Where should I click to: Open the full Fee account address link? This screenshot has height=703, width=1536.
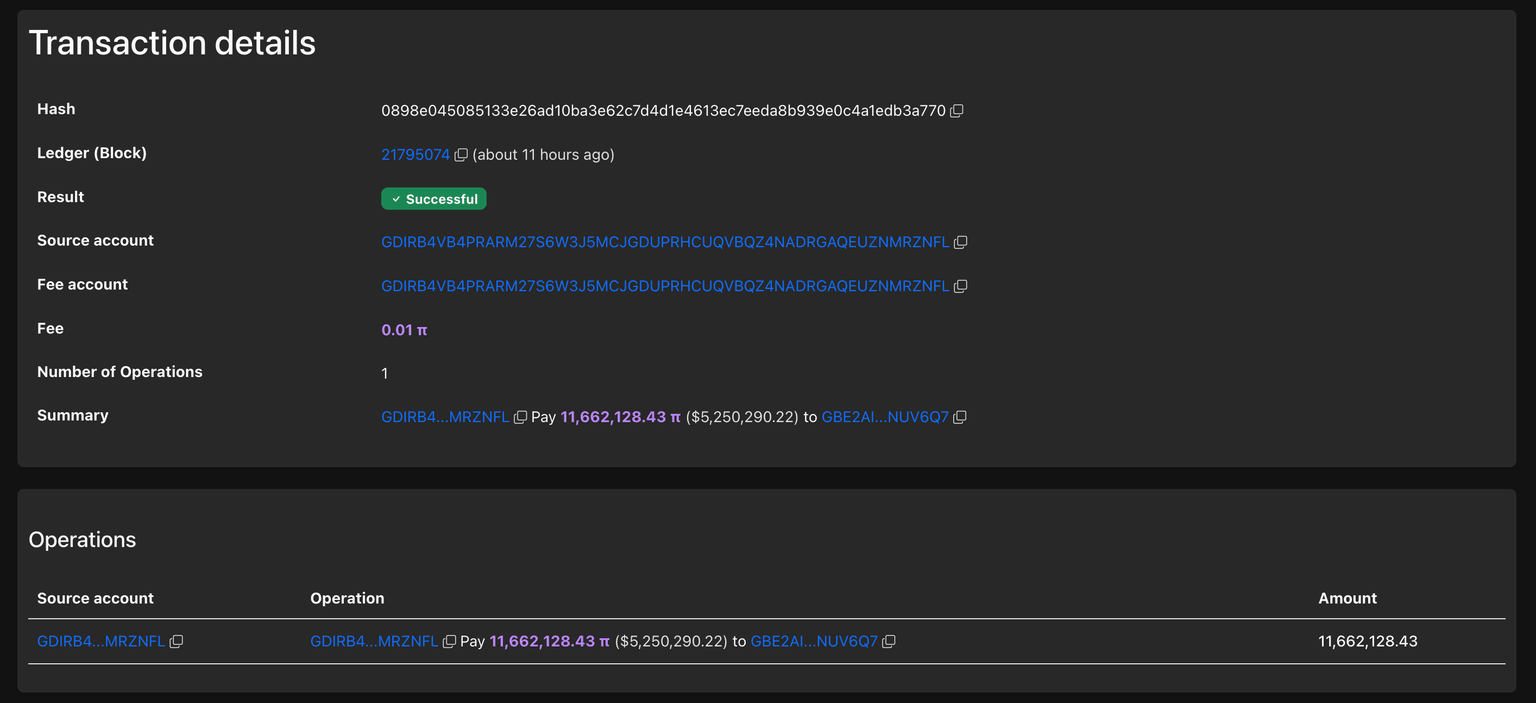point(665,286)
